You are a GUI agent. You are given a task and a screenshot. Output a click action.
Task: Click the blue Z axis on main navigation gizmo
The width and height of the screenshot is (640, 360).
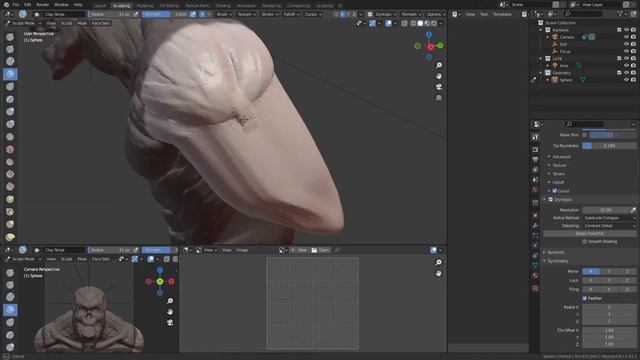tap(429, 35)
